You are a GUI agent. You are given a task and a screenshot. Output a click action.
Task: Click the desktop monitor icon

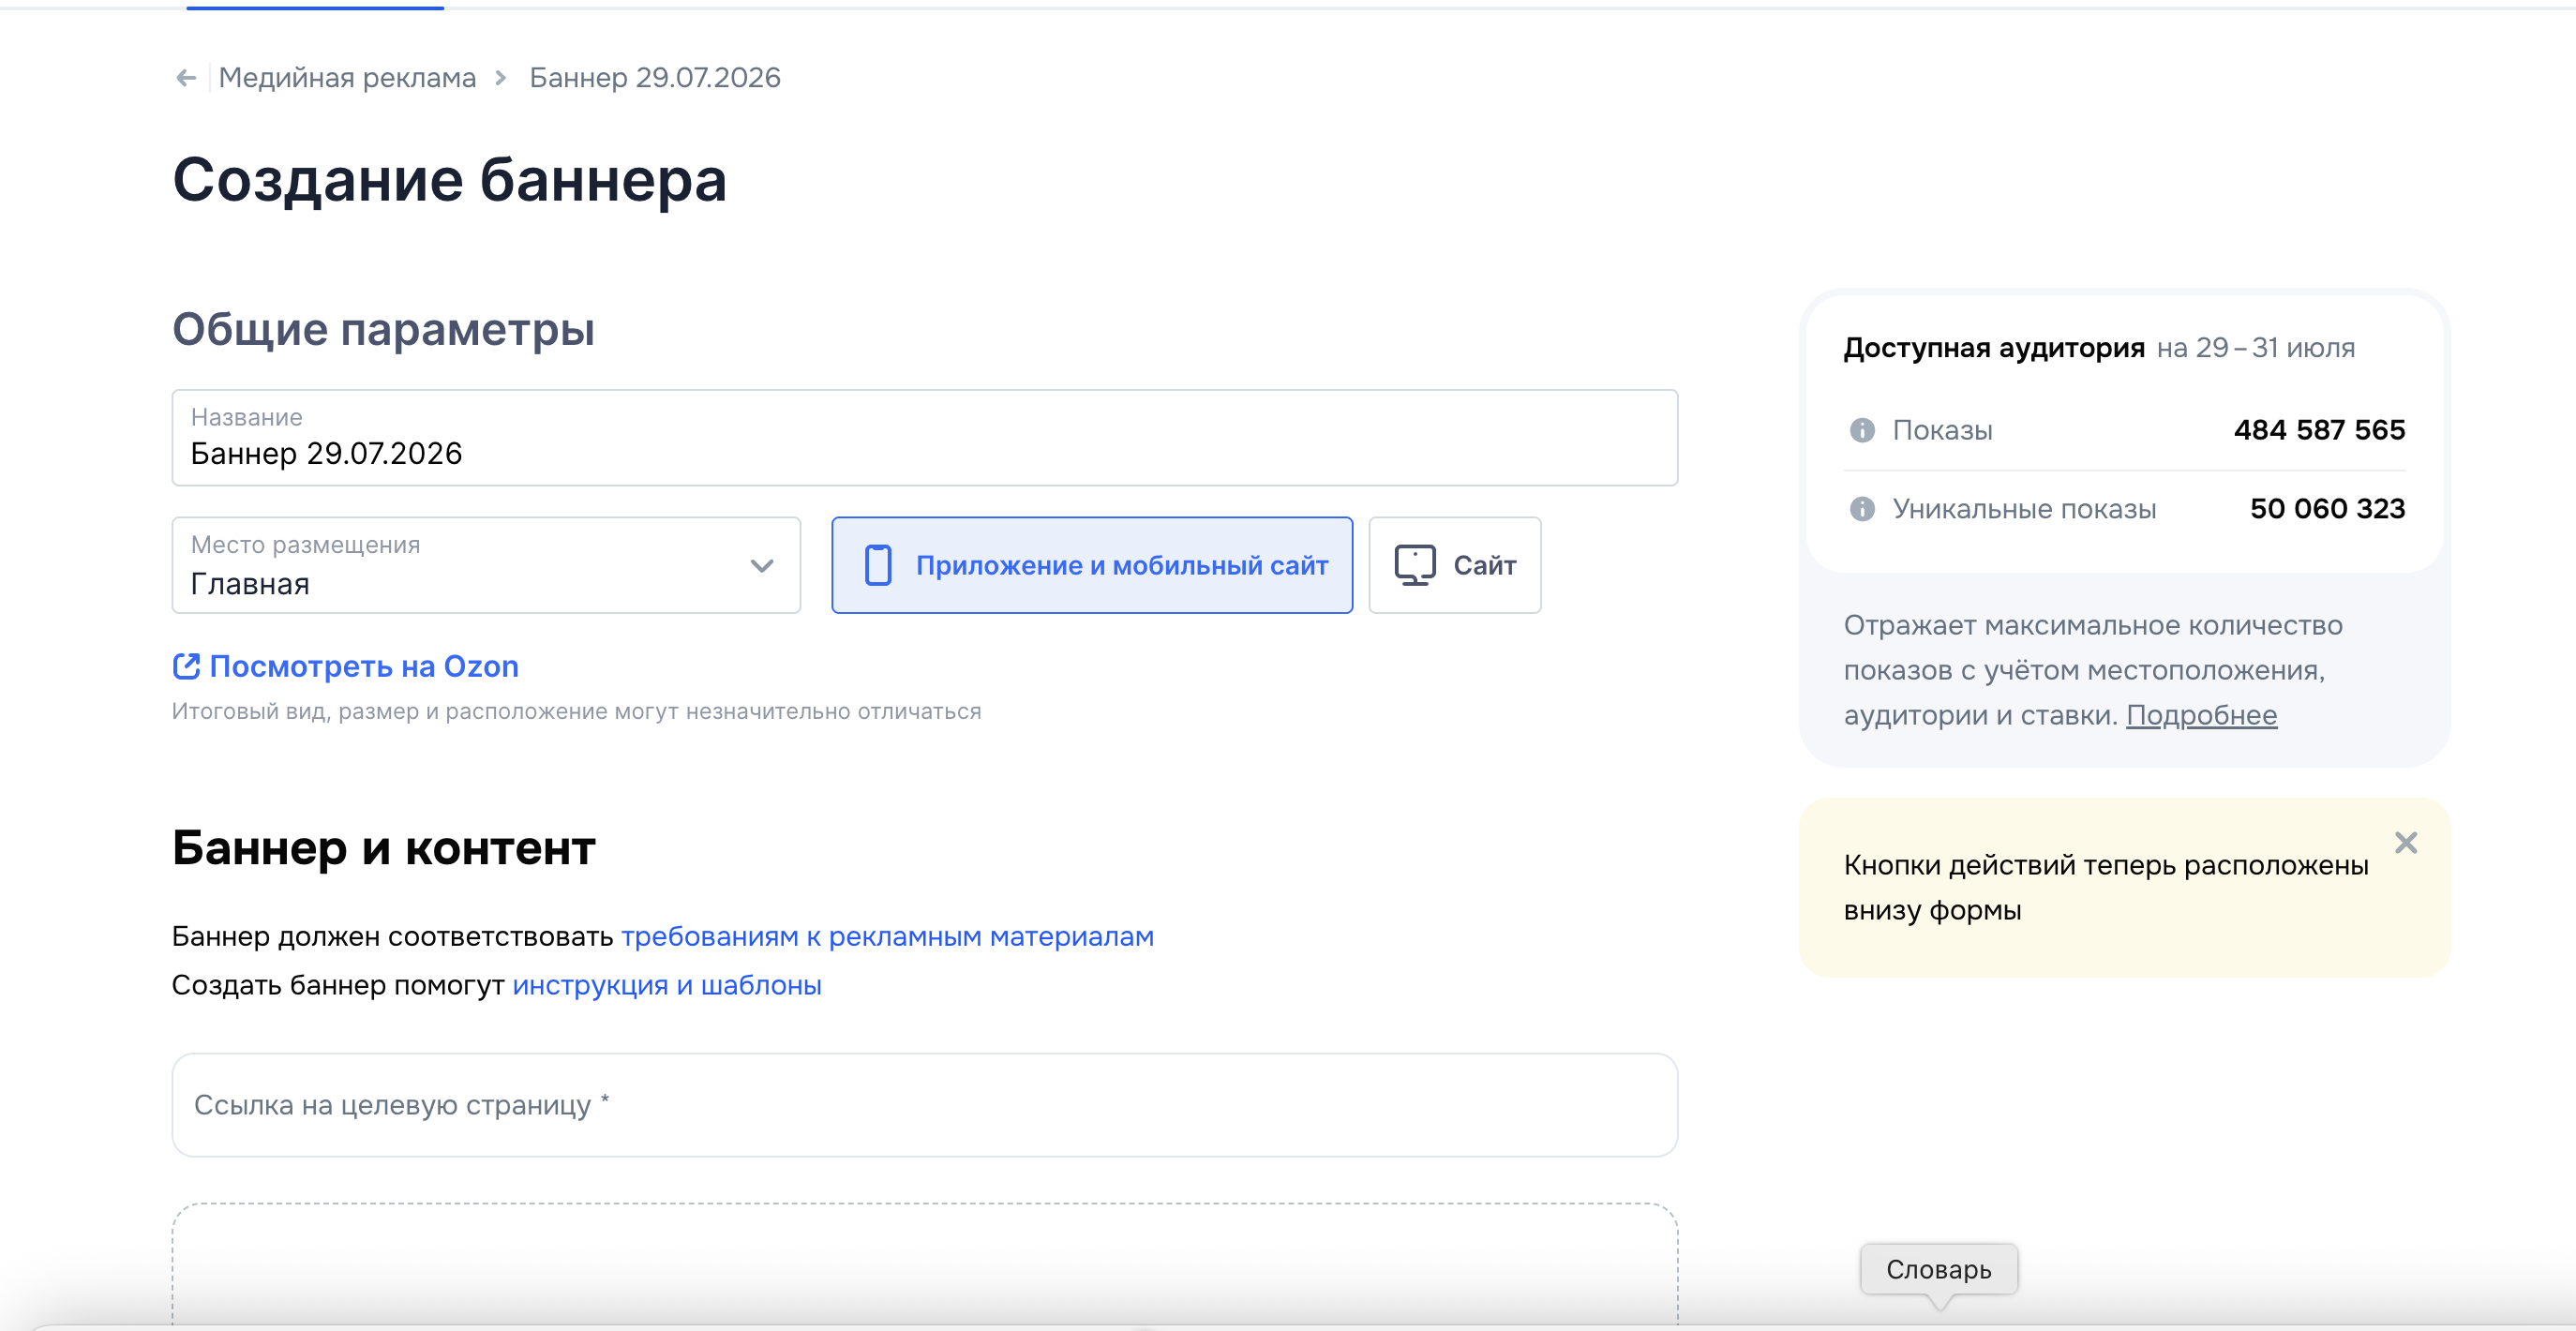(x=1415, y=565)
